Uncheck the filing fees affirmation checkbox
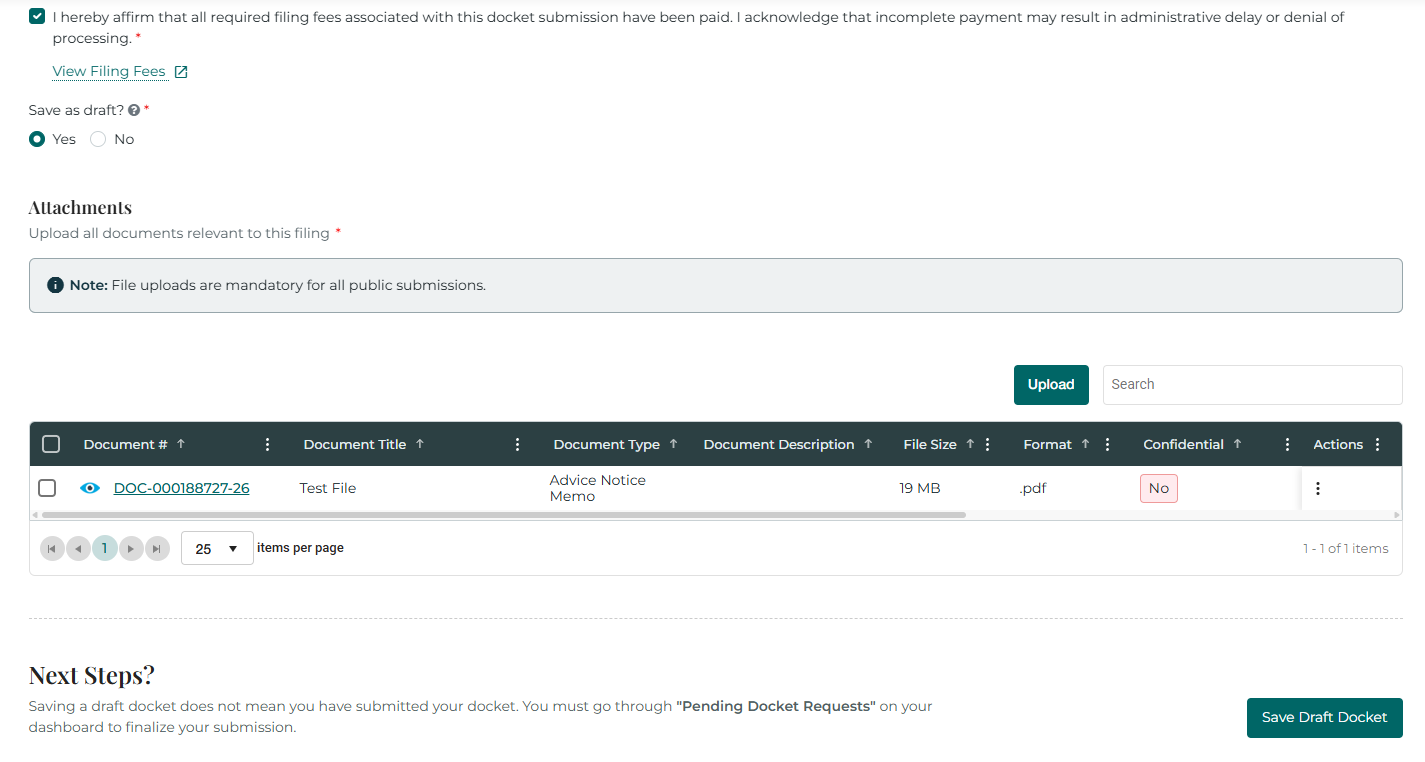Screen dimensions: 1425x762 pyautogui.click(x=37, y=17)
